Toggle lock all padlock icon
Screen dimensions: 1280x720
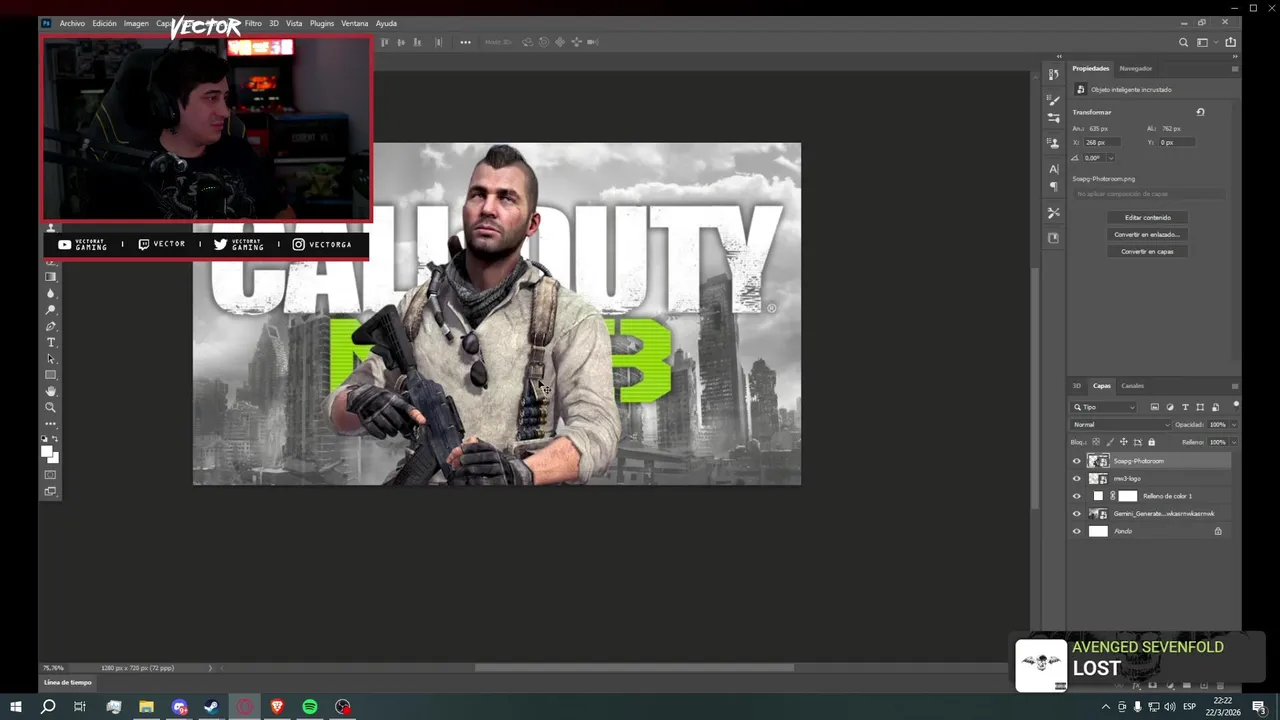coord(1151,442)
